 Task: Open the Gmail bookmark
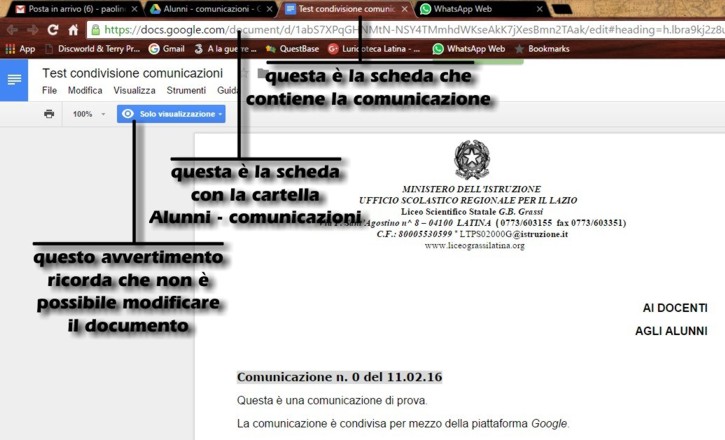click(167, 49)
